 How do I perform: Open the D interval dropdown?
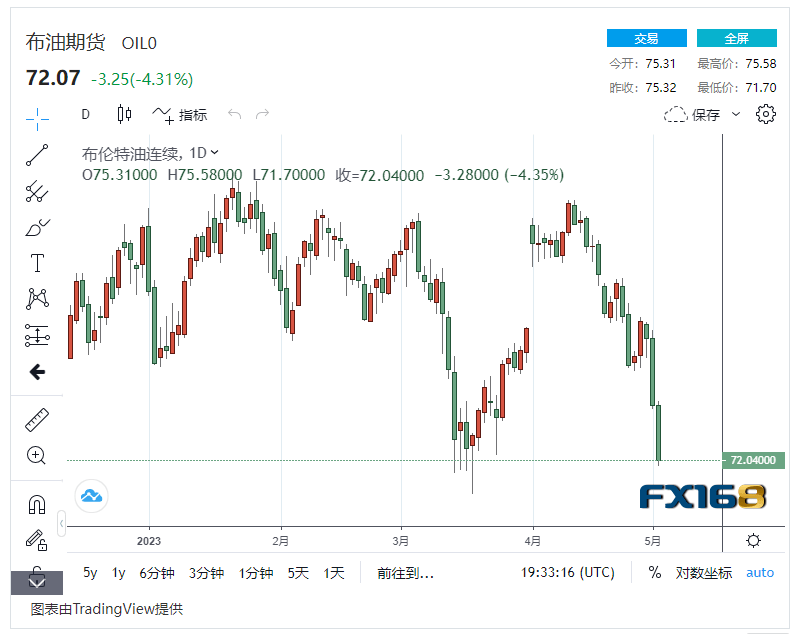86,114
